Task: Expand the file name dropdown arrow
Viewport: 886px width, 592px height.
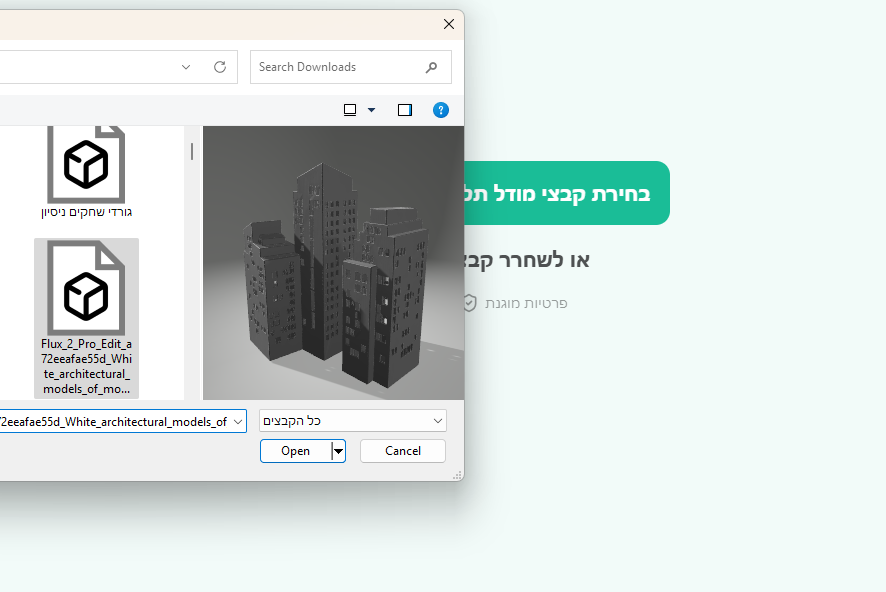Action: coord(238,421)
